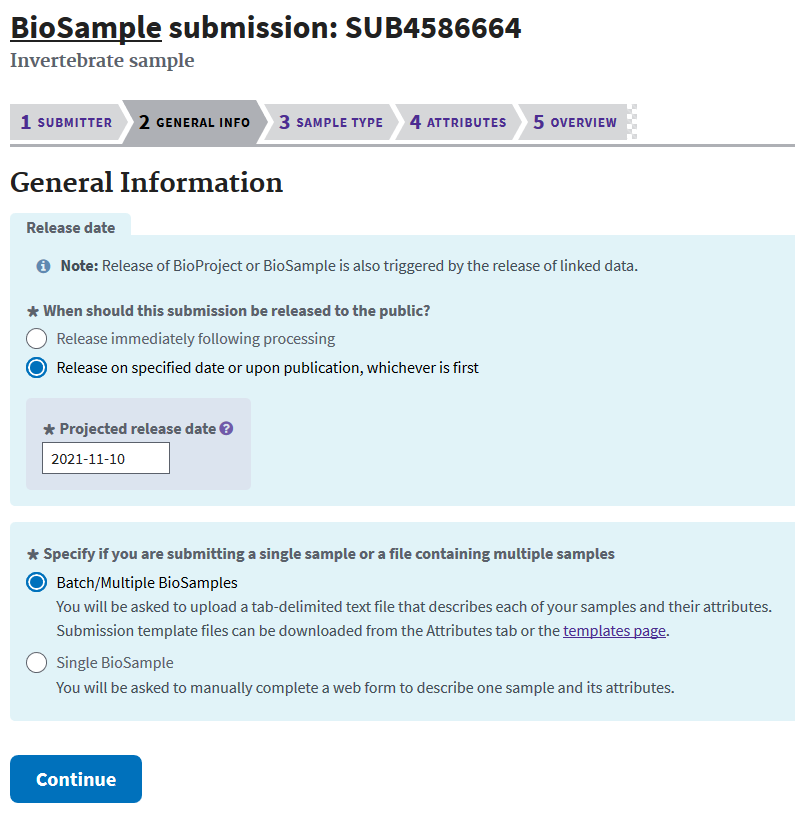Click the release timing question asterisk
The height and width of the screenshot is (816, 795).
pos(33,312)
